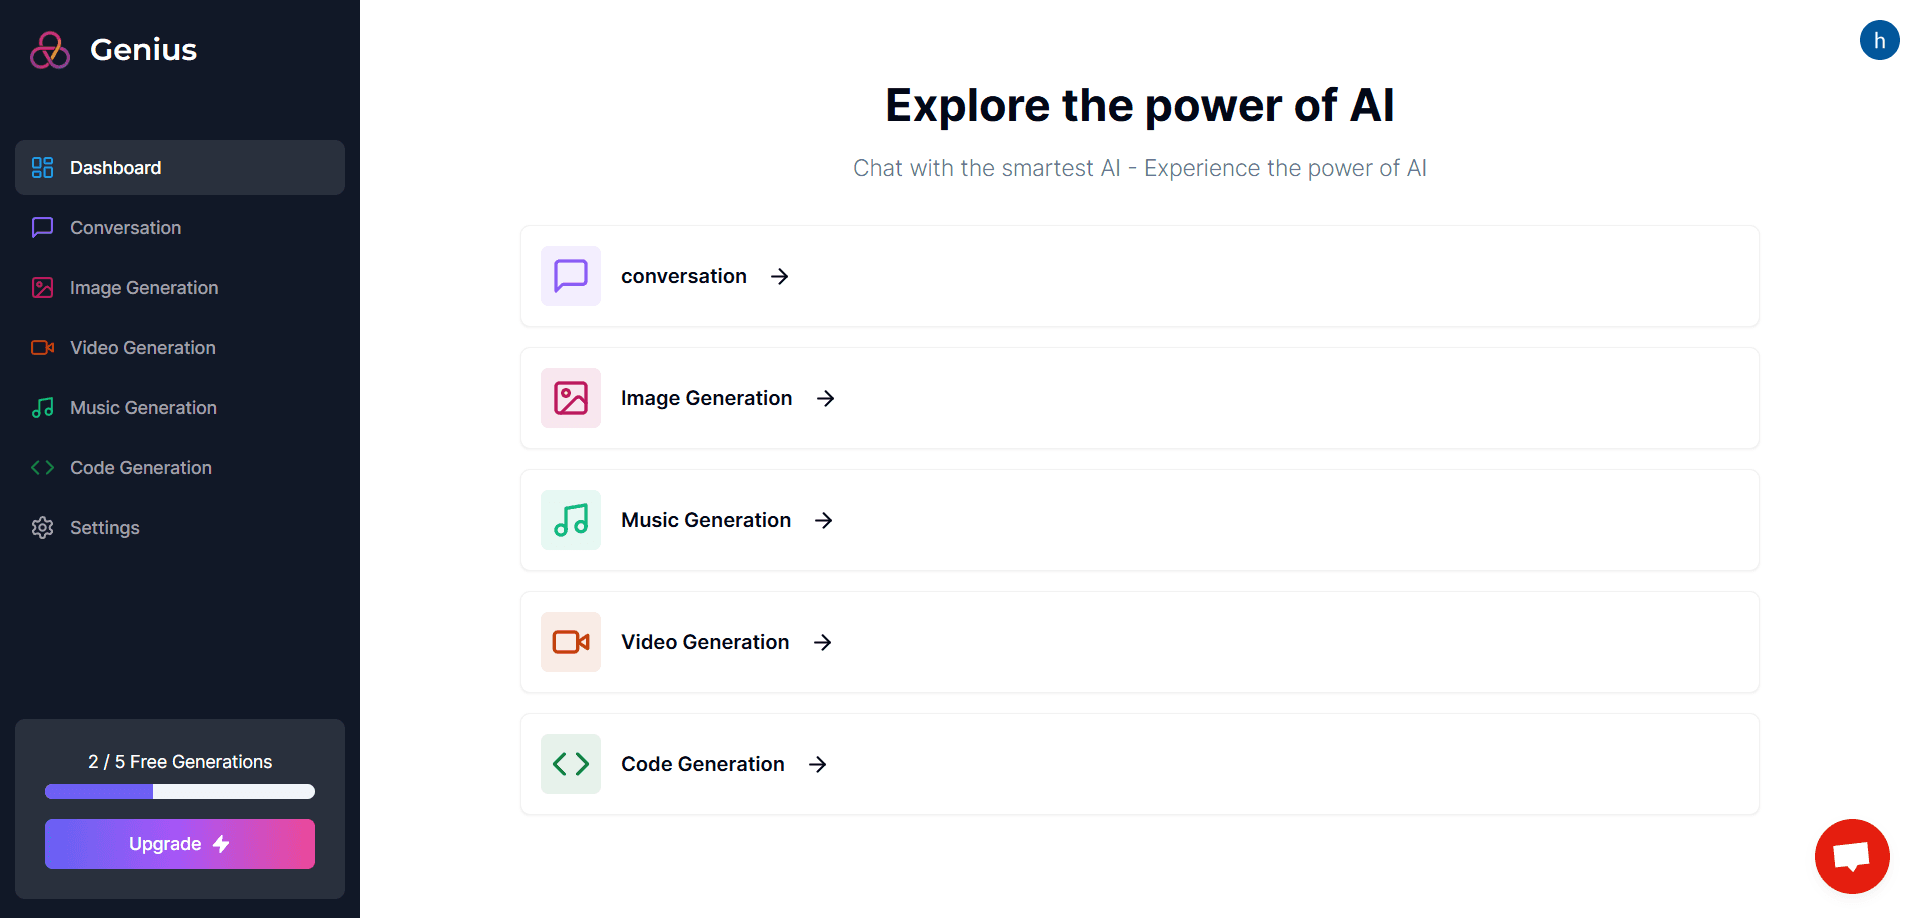Click the music note icon on Music Generation card
1920x918 pixels.
click(x=570, y=520)
